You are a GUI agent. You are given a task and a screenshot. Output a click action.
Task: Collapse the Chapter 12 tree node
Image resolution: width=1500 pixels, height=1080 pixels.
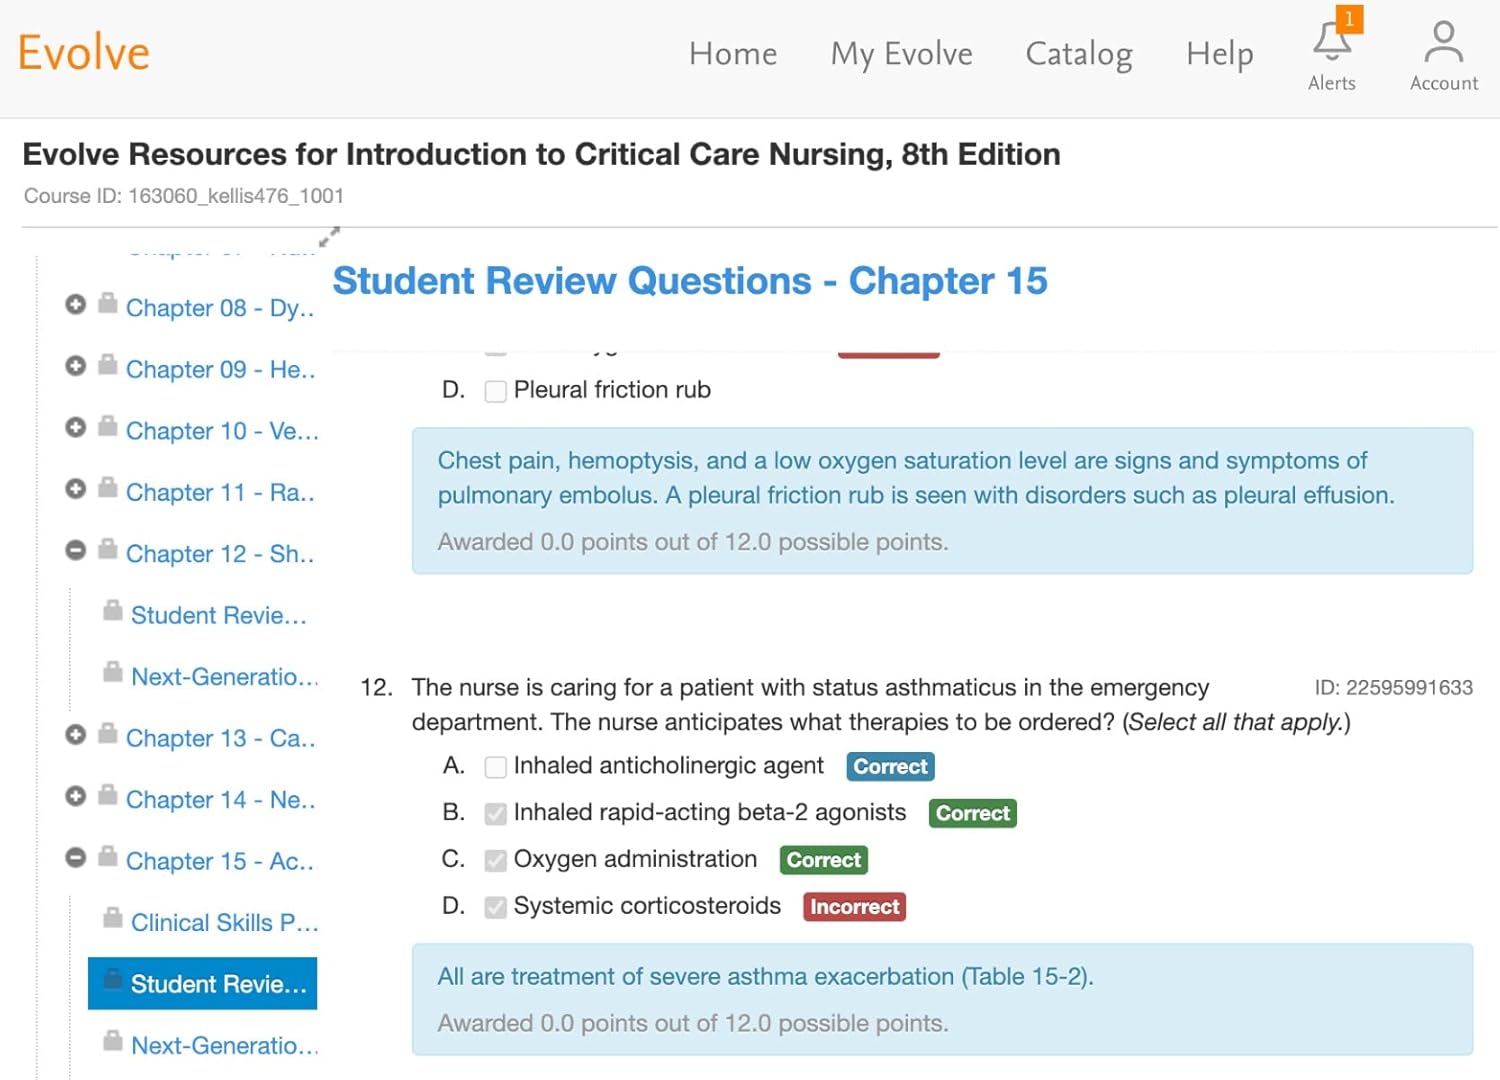click(x=75, y=550)
